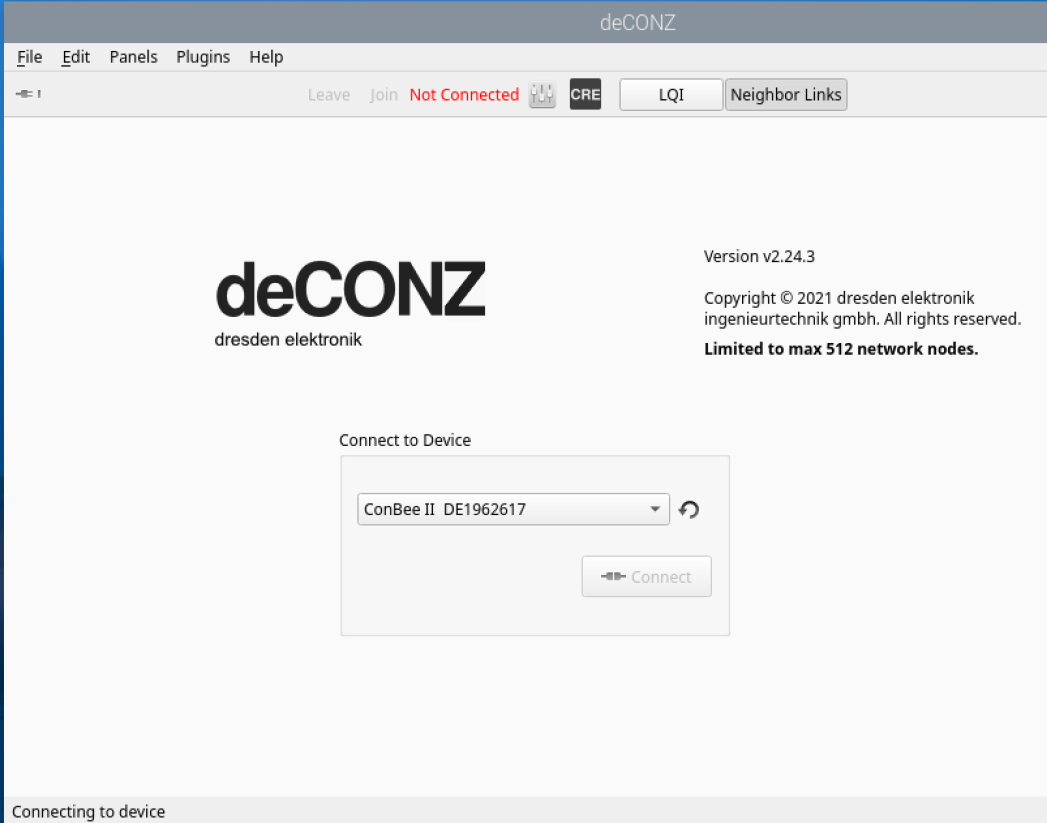Viewport: 1047px width, 823px height.
Task: Click the deCONZ window title bar
Action: 526,22
